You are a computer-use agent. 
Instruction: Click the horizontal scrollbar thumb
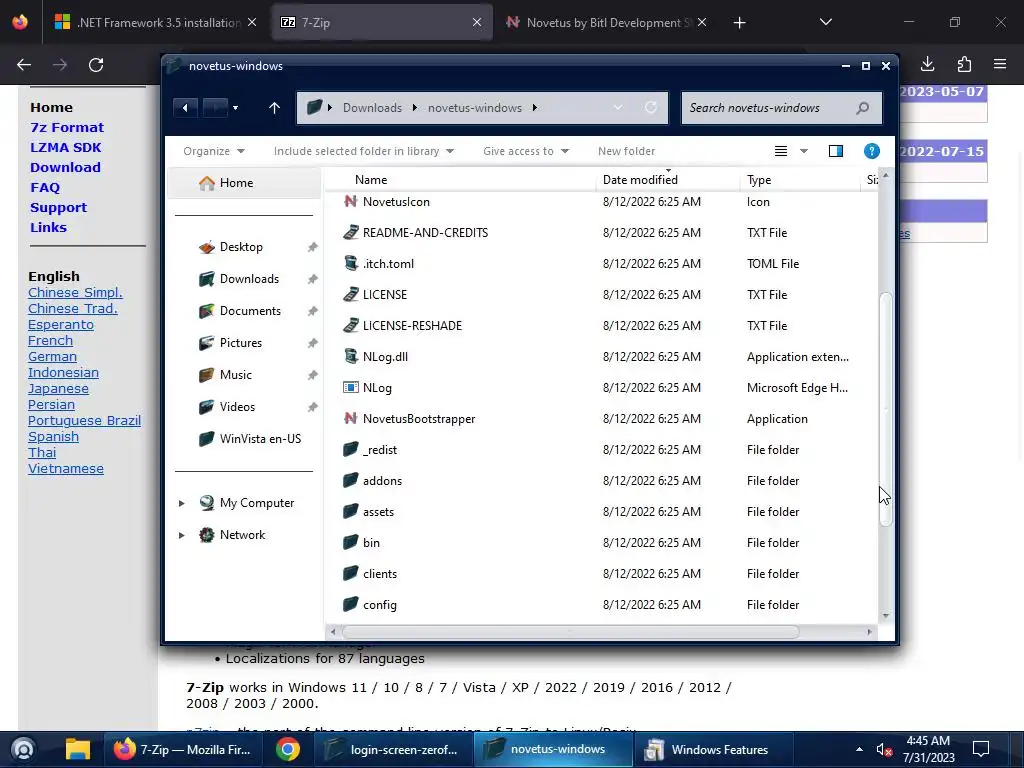coord(570,632)
